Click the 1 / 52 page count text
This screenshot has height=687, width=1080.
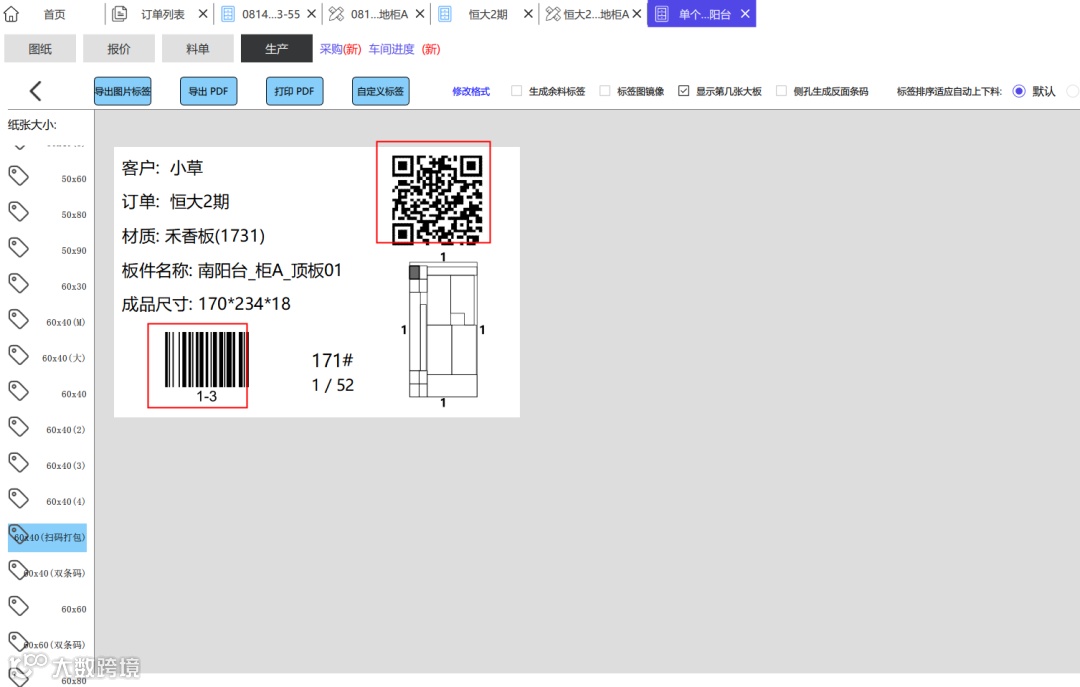tap(333, 385)
